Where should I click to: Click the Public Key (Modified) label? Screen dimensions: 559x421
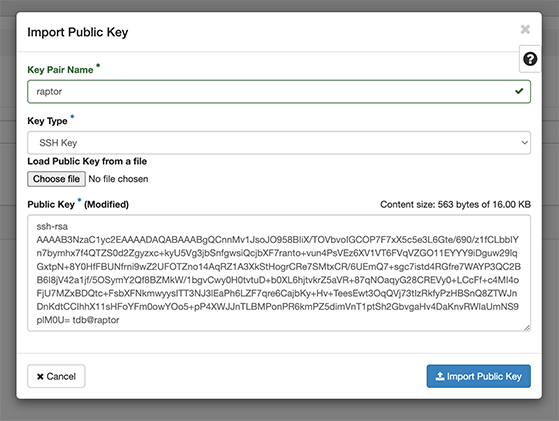click(x=78, y=204)
